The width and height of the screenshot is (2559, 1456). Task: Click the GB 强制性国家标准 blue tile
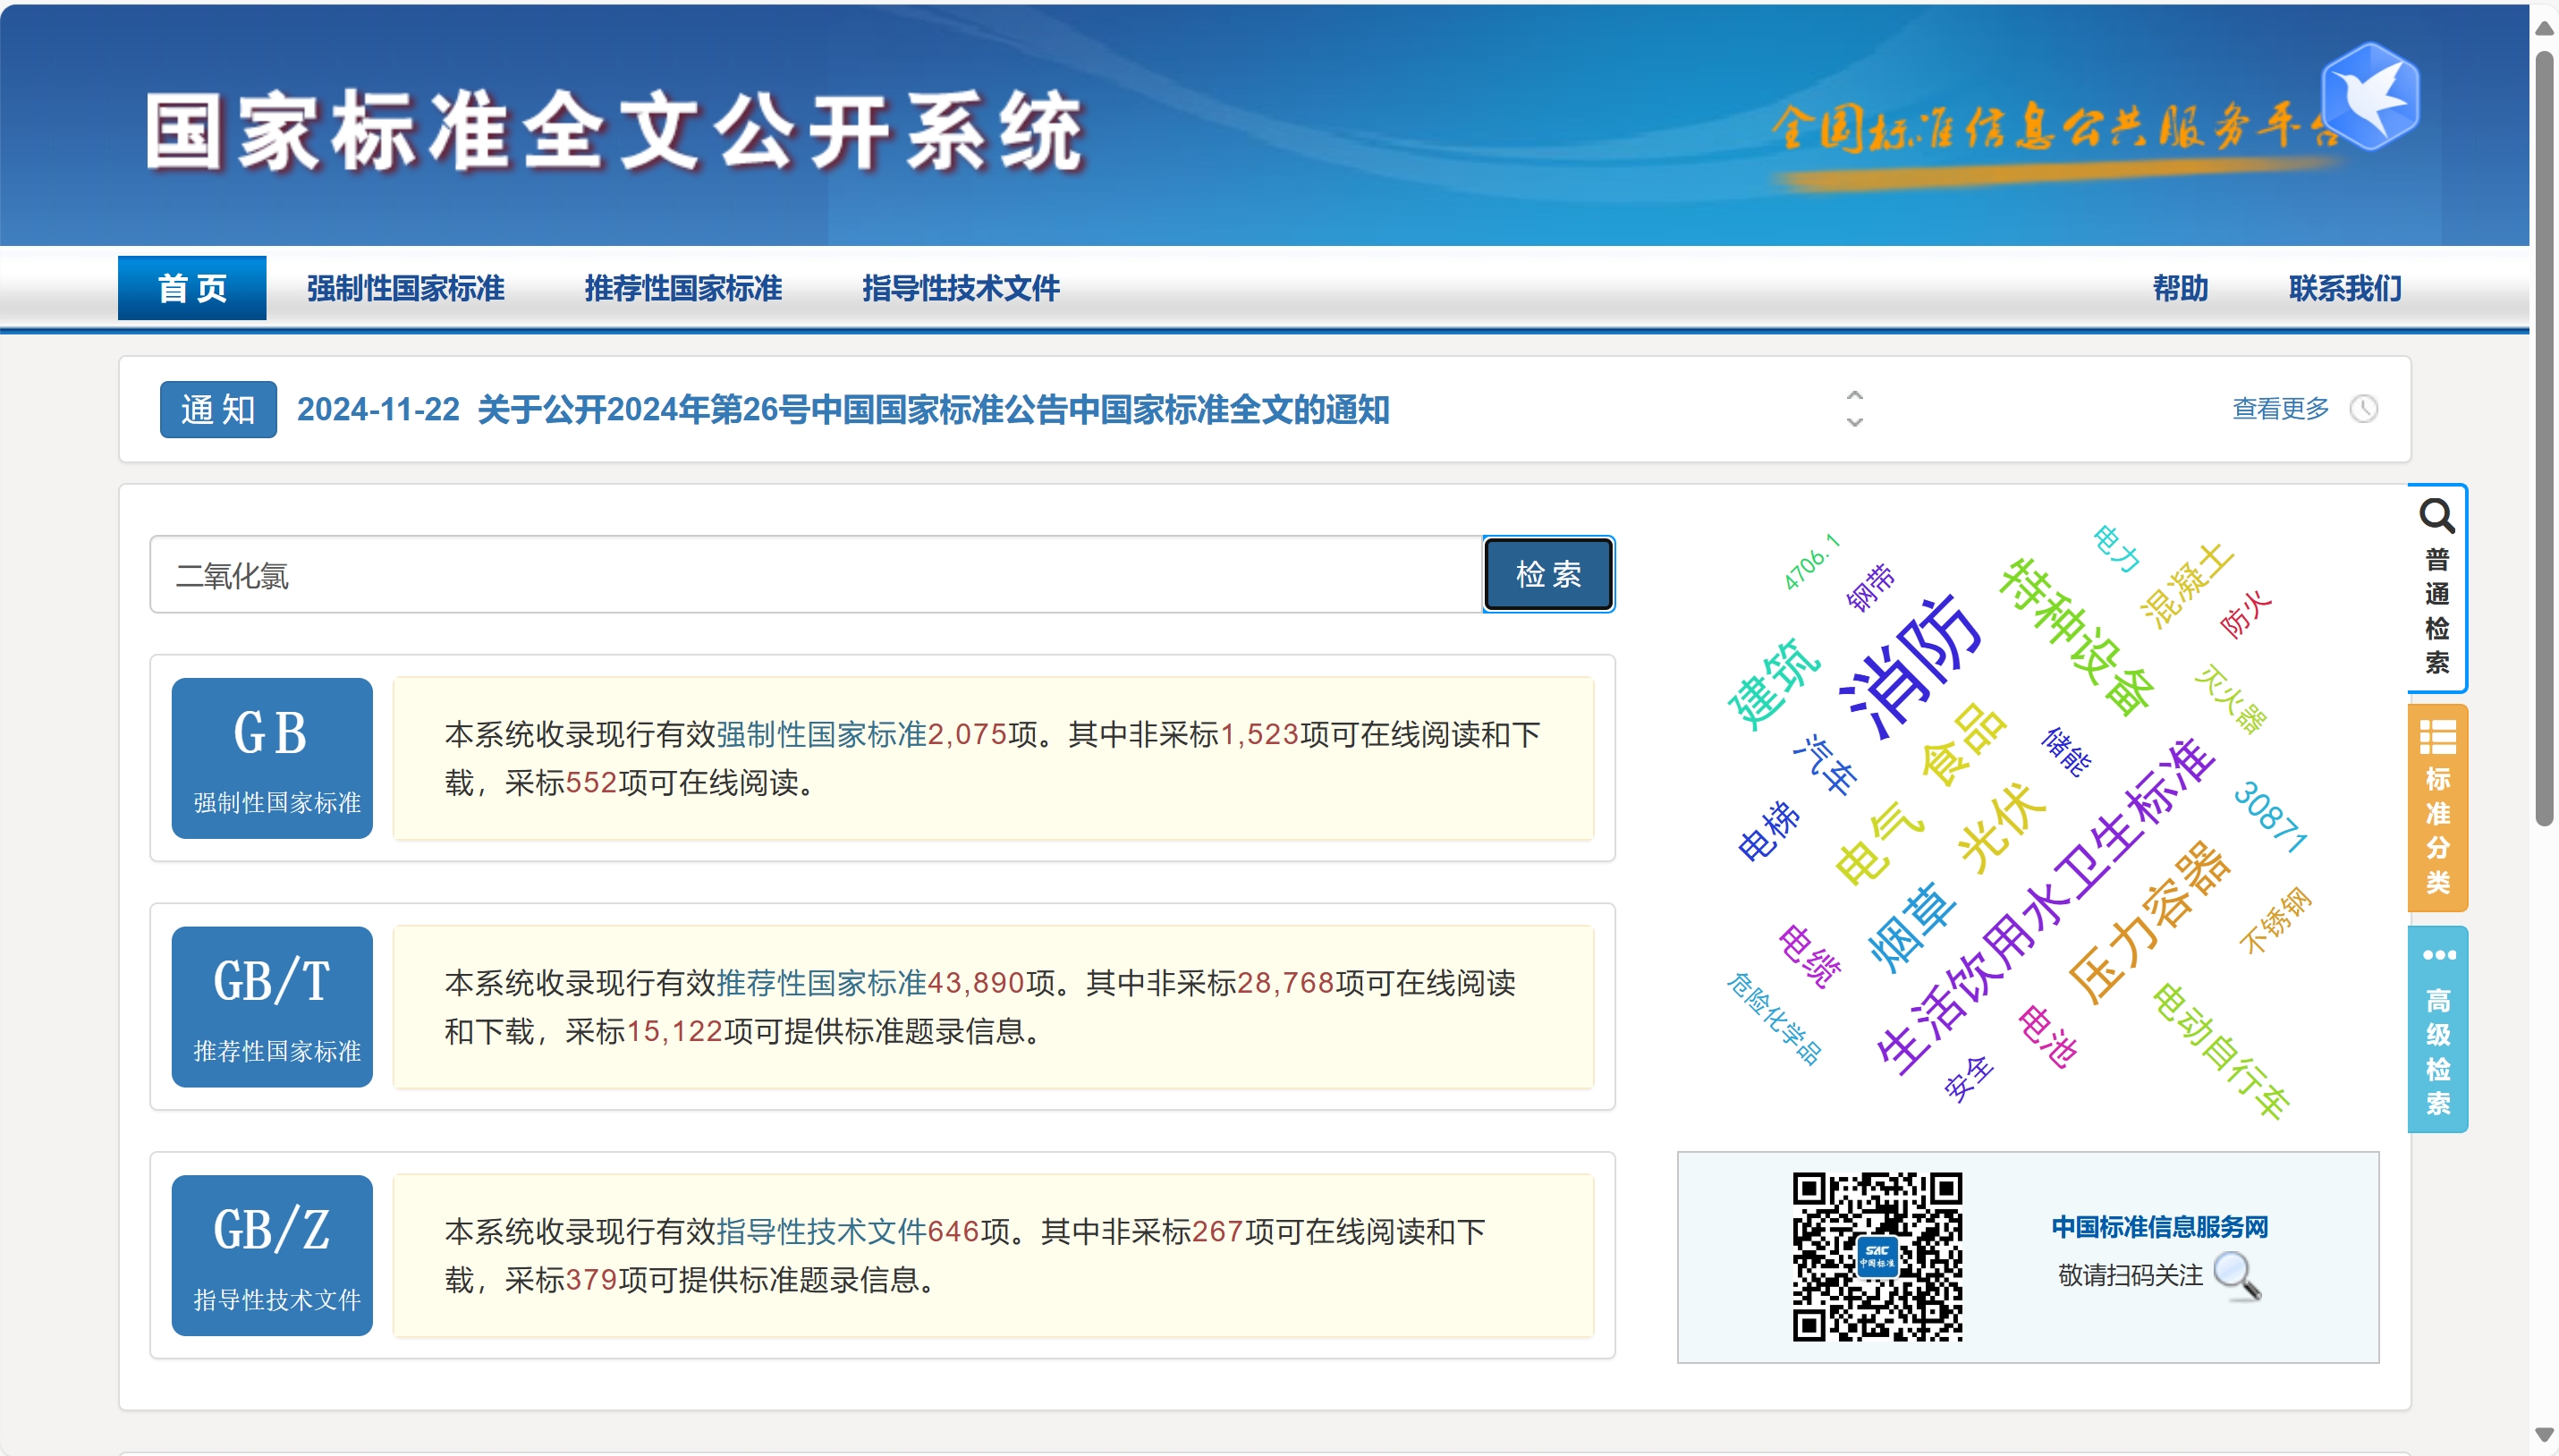tap(271, 758)
